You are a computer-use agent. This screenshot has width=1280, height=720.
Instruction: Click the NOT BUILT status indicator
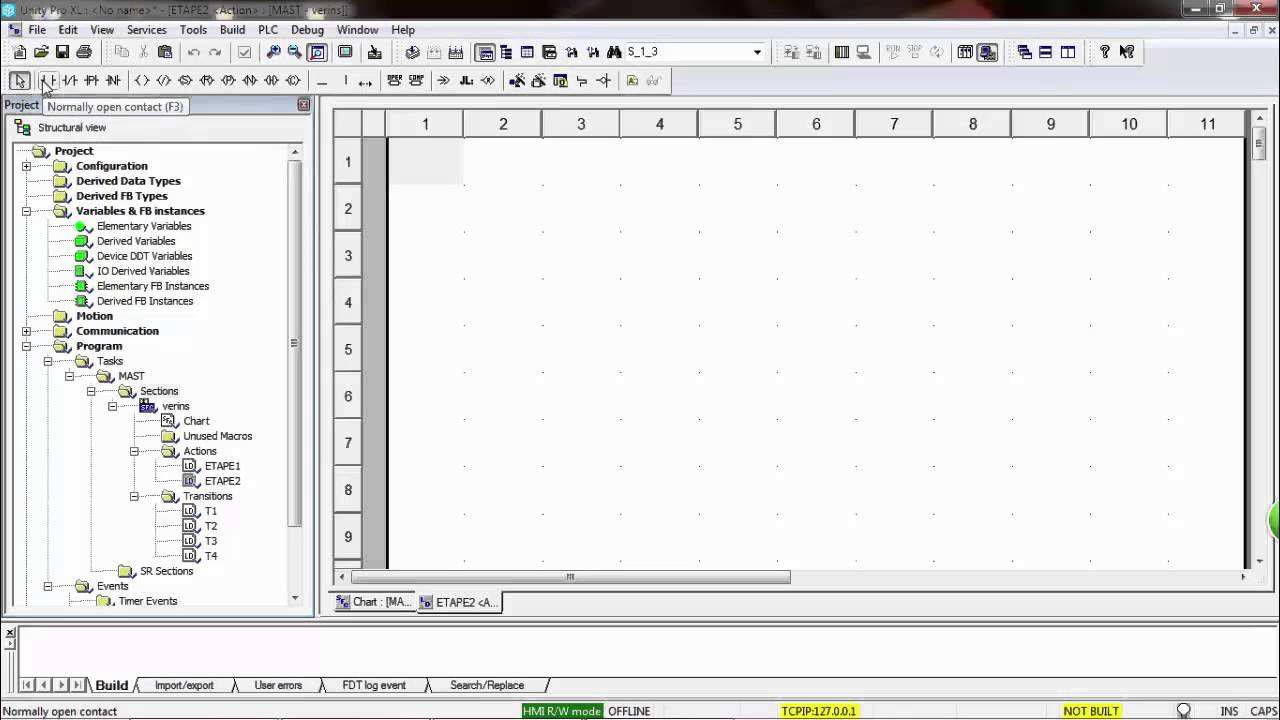[1091, 711]
